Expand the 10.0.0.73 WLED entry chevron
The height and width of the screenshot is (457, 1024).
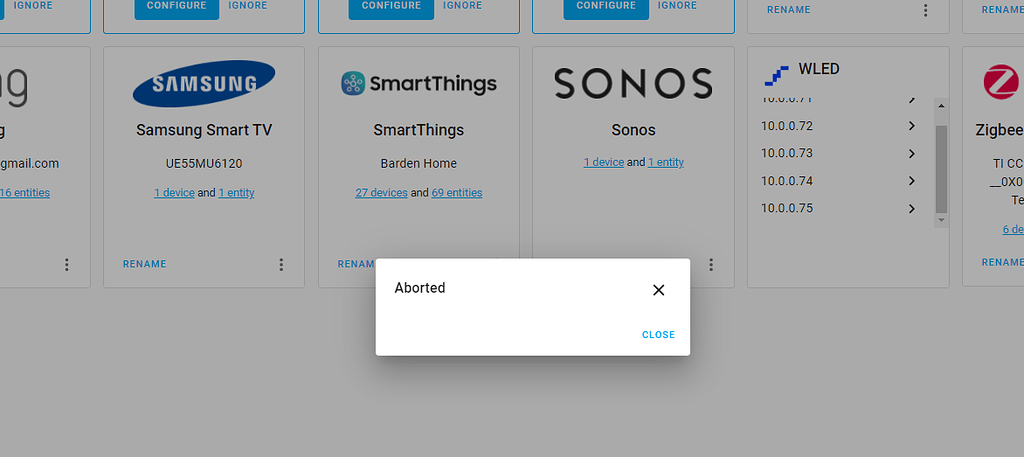pyautogui.click(x=912, y=153)
